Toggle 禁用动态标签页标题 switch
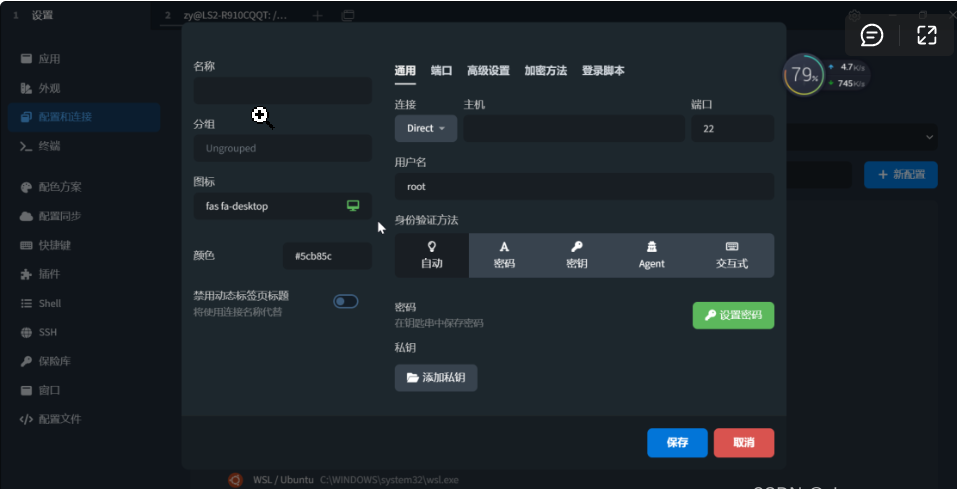This screenshot has height=489, width=957. tap(345, 302)
